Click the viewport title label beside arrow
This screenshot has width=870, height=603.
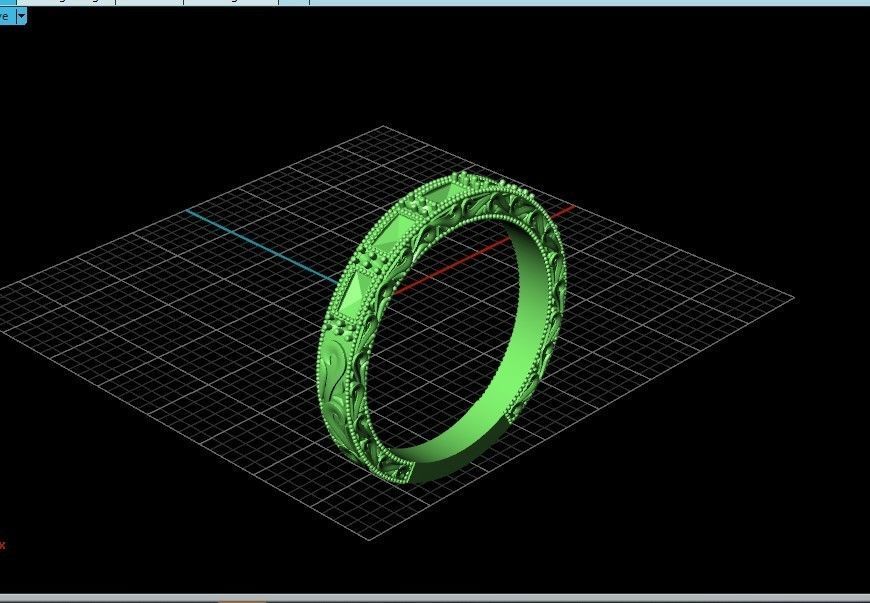(7, 16)
